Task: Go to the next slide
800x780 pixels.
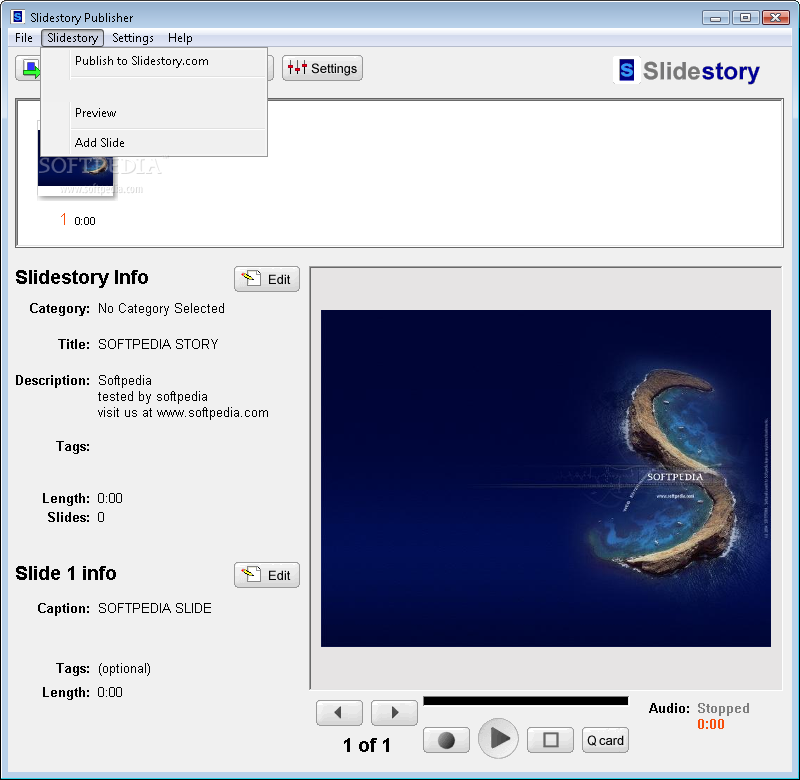Action: tap(394, 712)
